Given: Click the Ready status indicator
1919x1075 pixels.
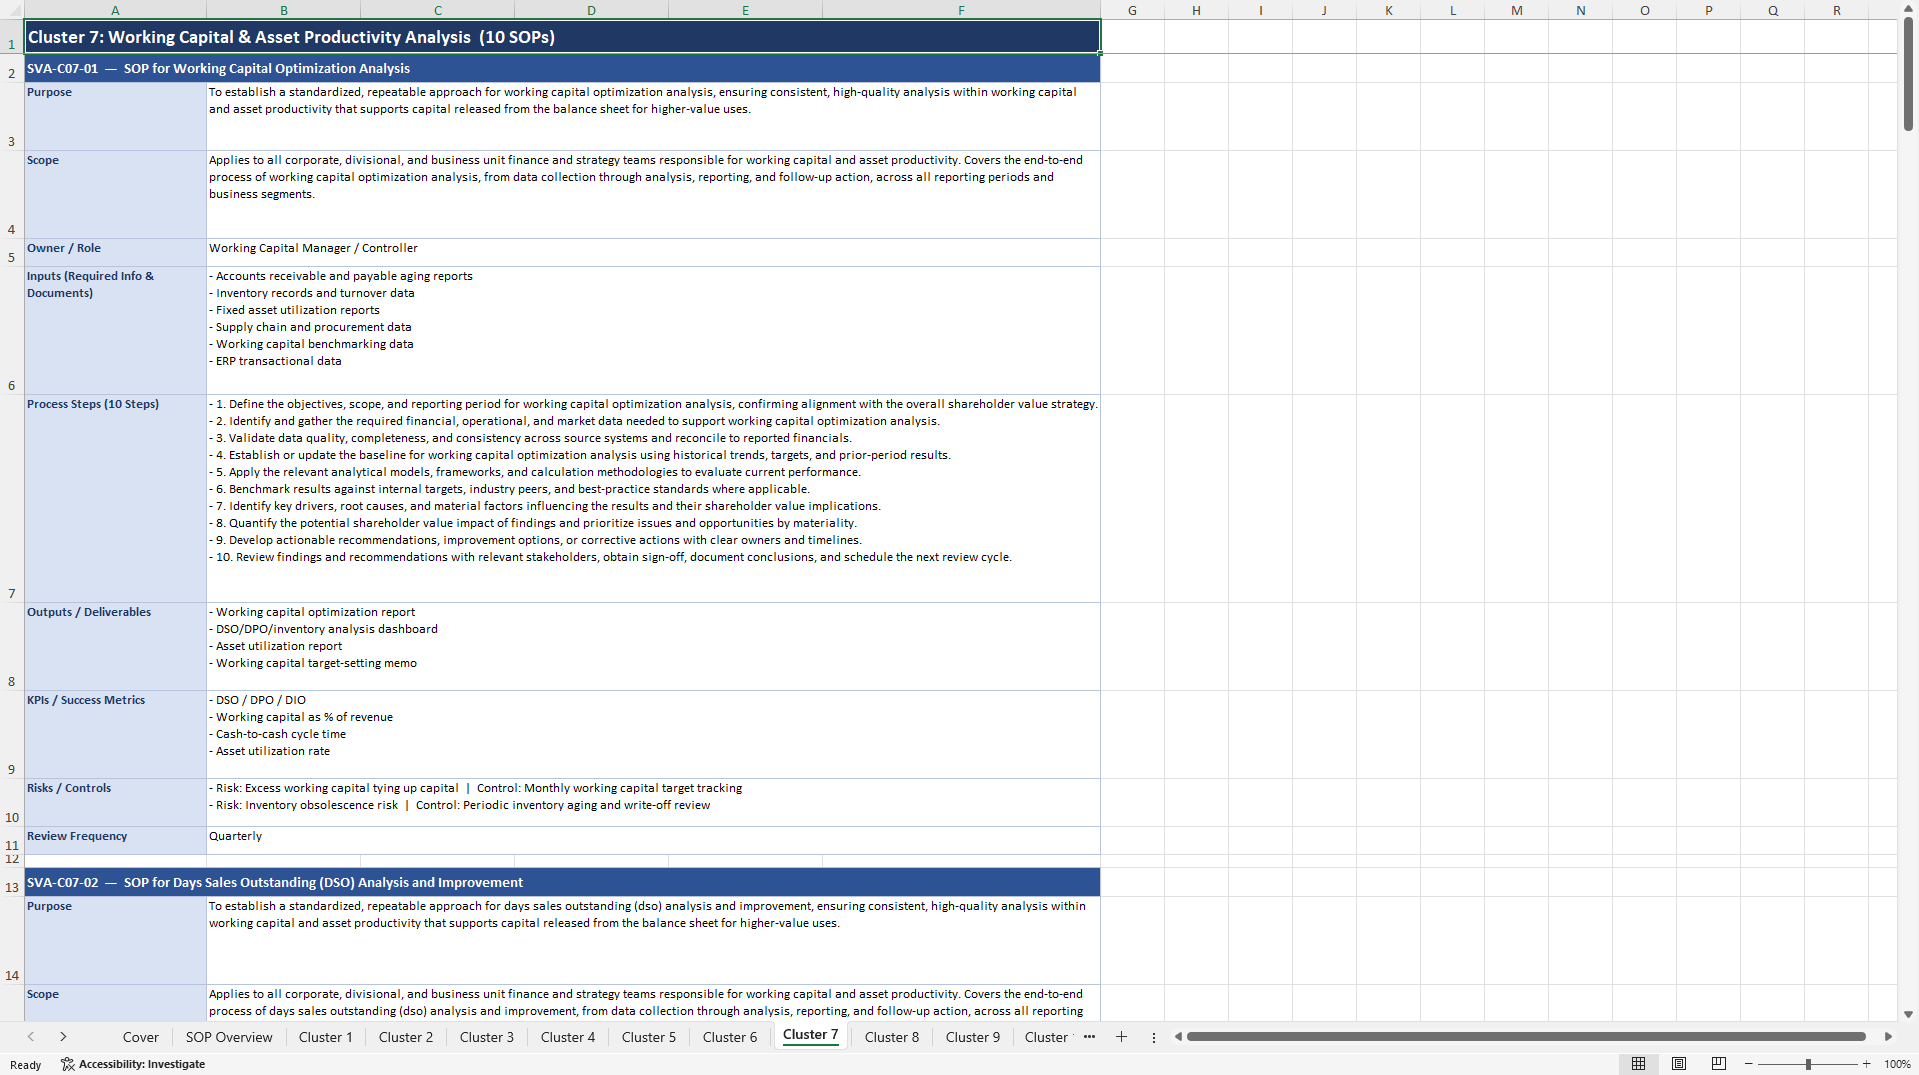Looking at the screenshot, I should point(25,1065).
